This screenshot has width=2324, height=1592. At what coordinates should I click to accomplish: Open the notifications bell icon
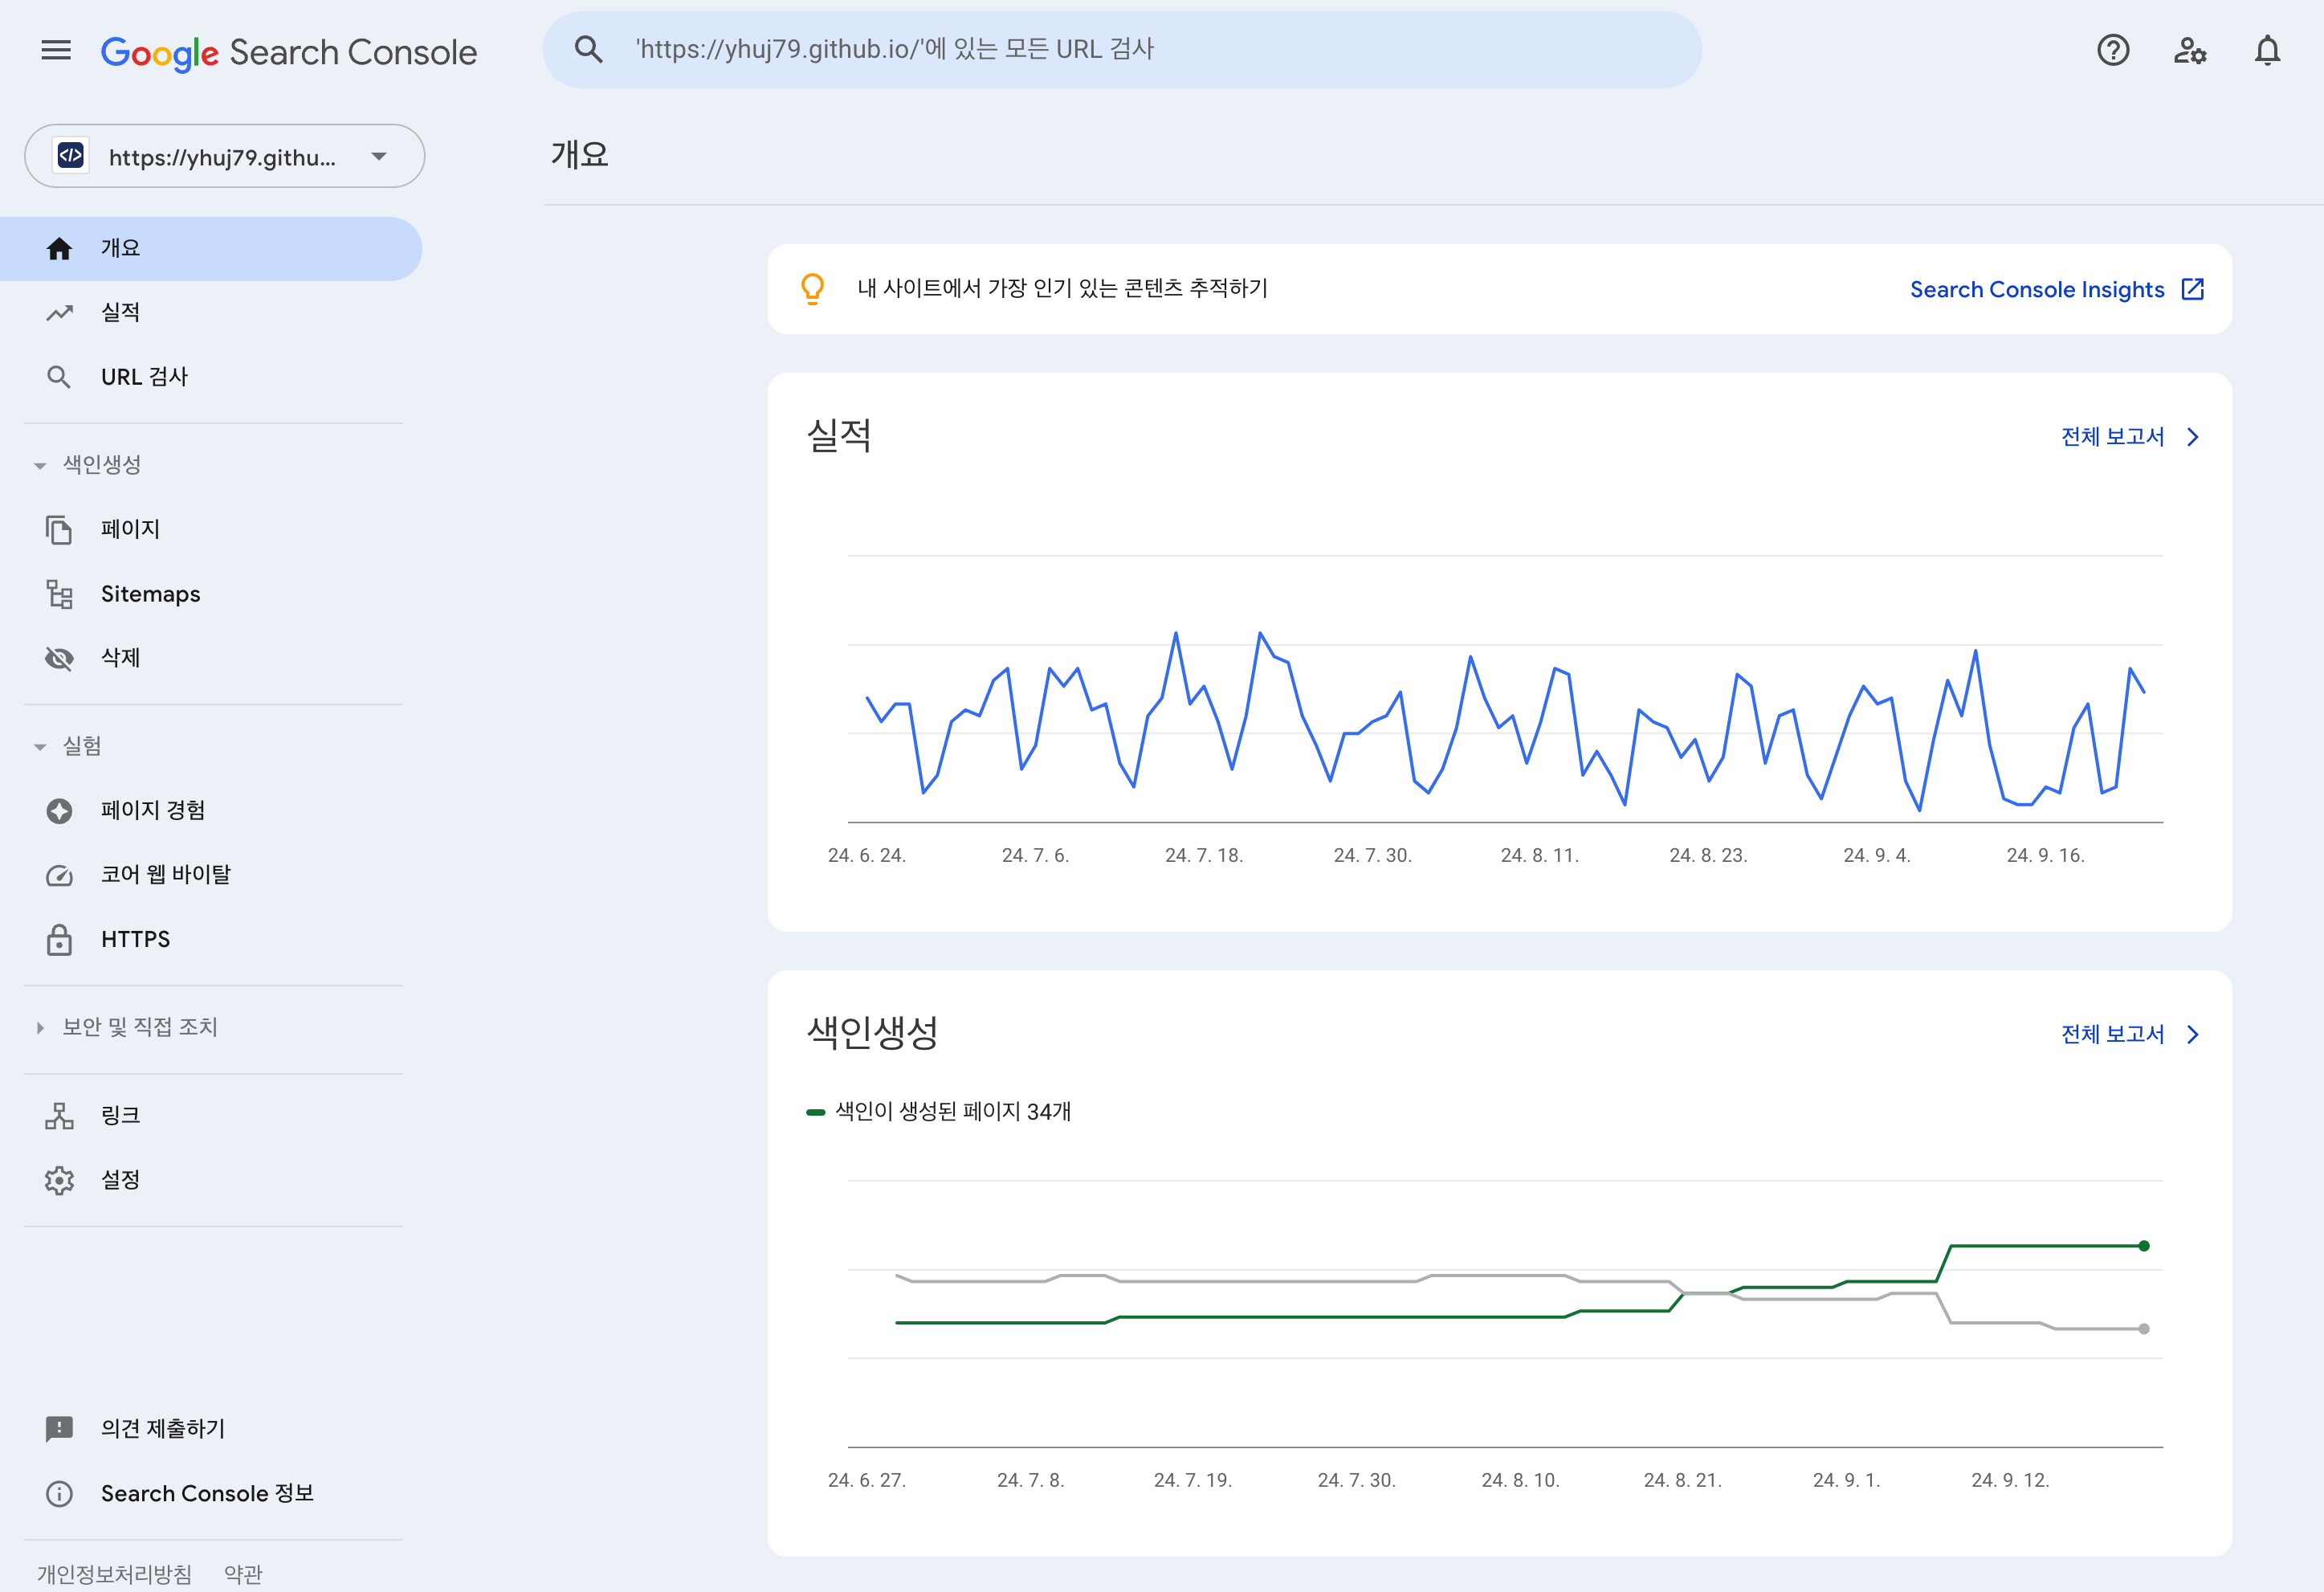(2267, 50)
